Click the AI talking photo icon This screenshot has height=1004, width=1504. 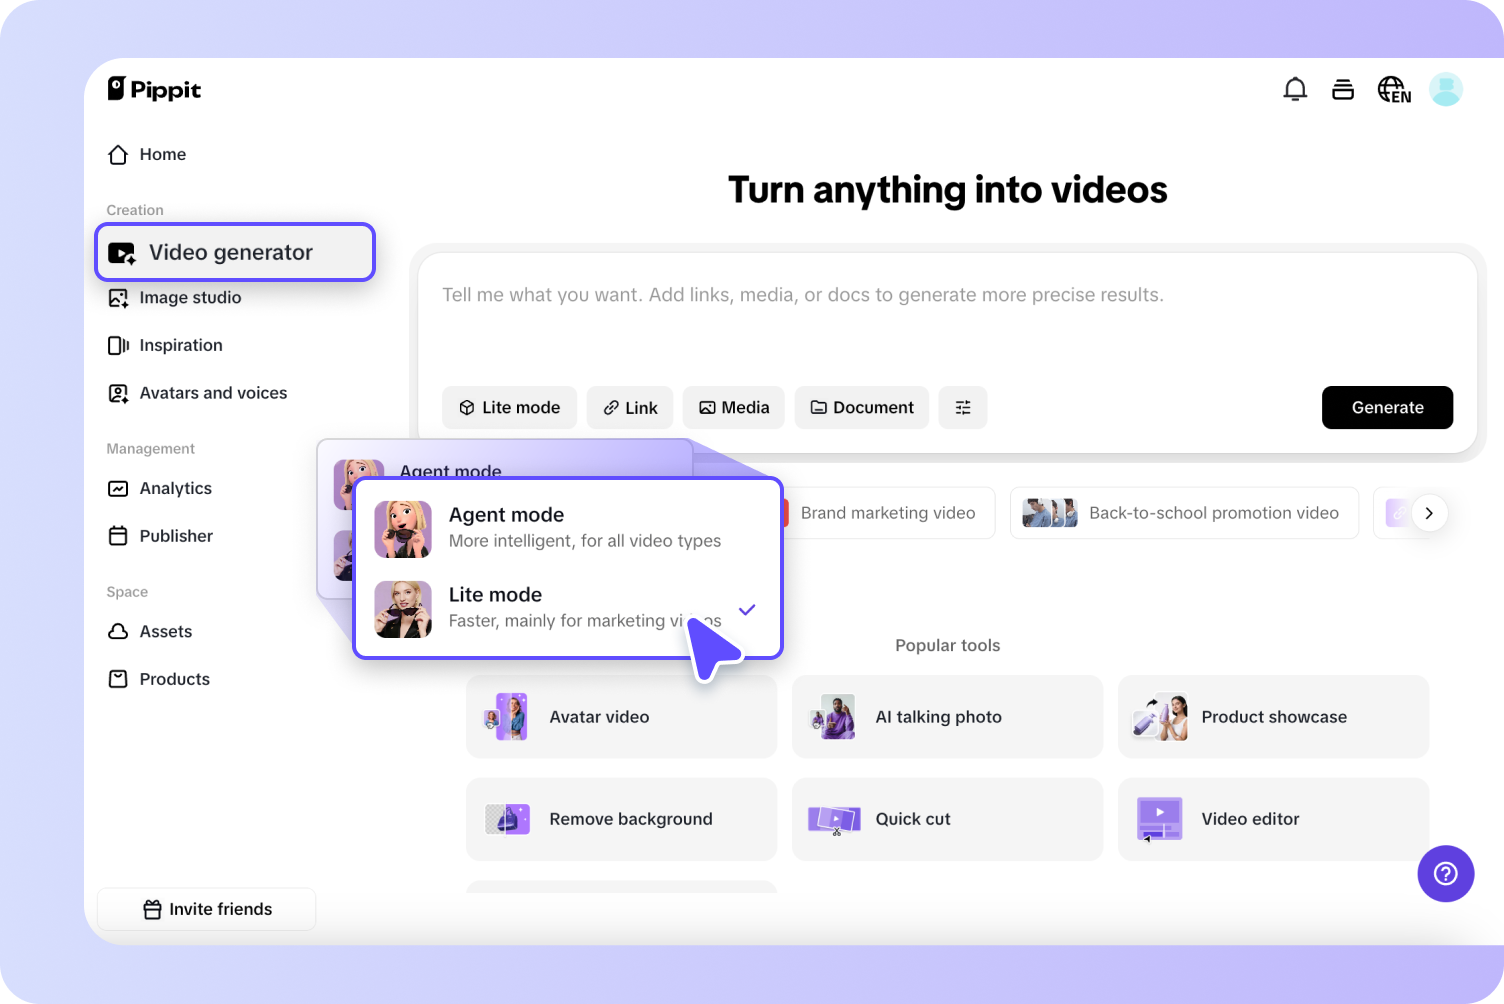tap(832, 717)
